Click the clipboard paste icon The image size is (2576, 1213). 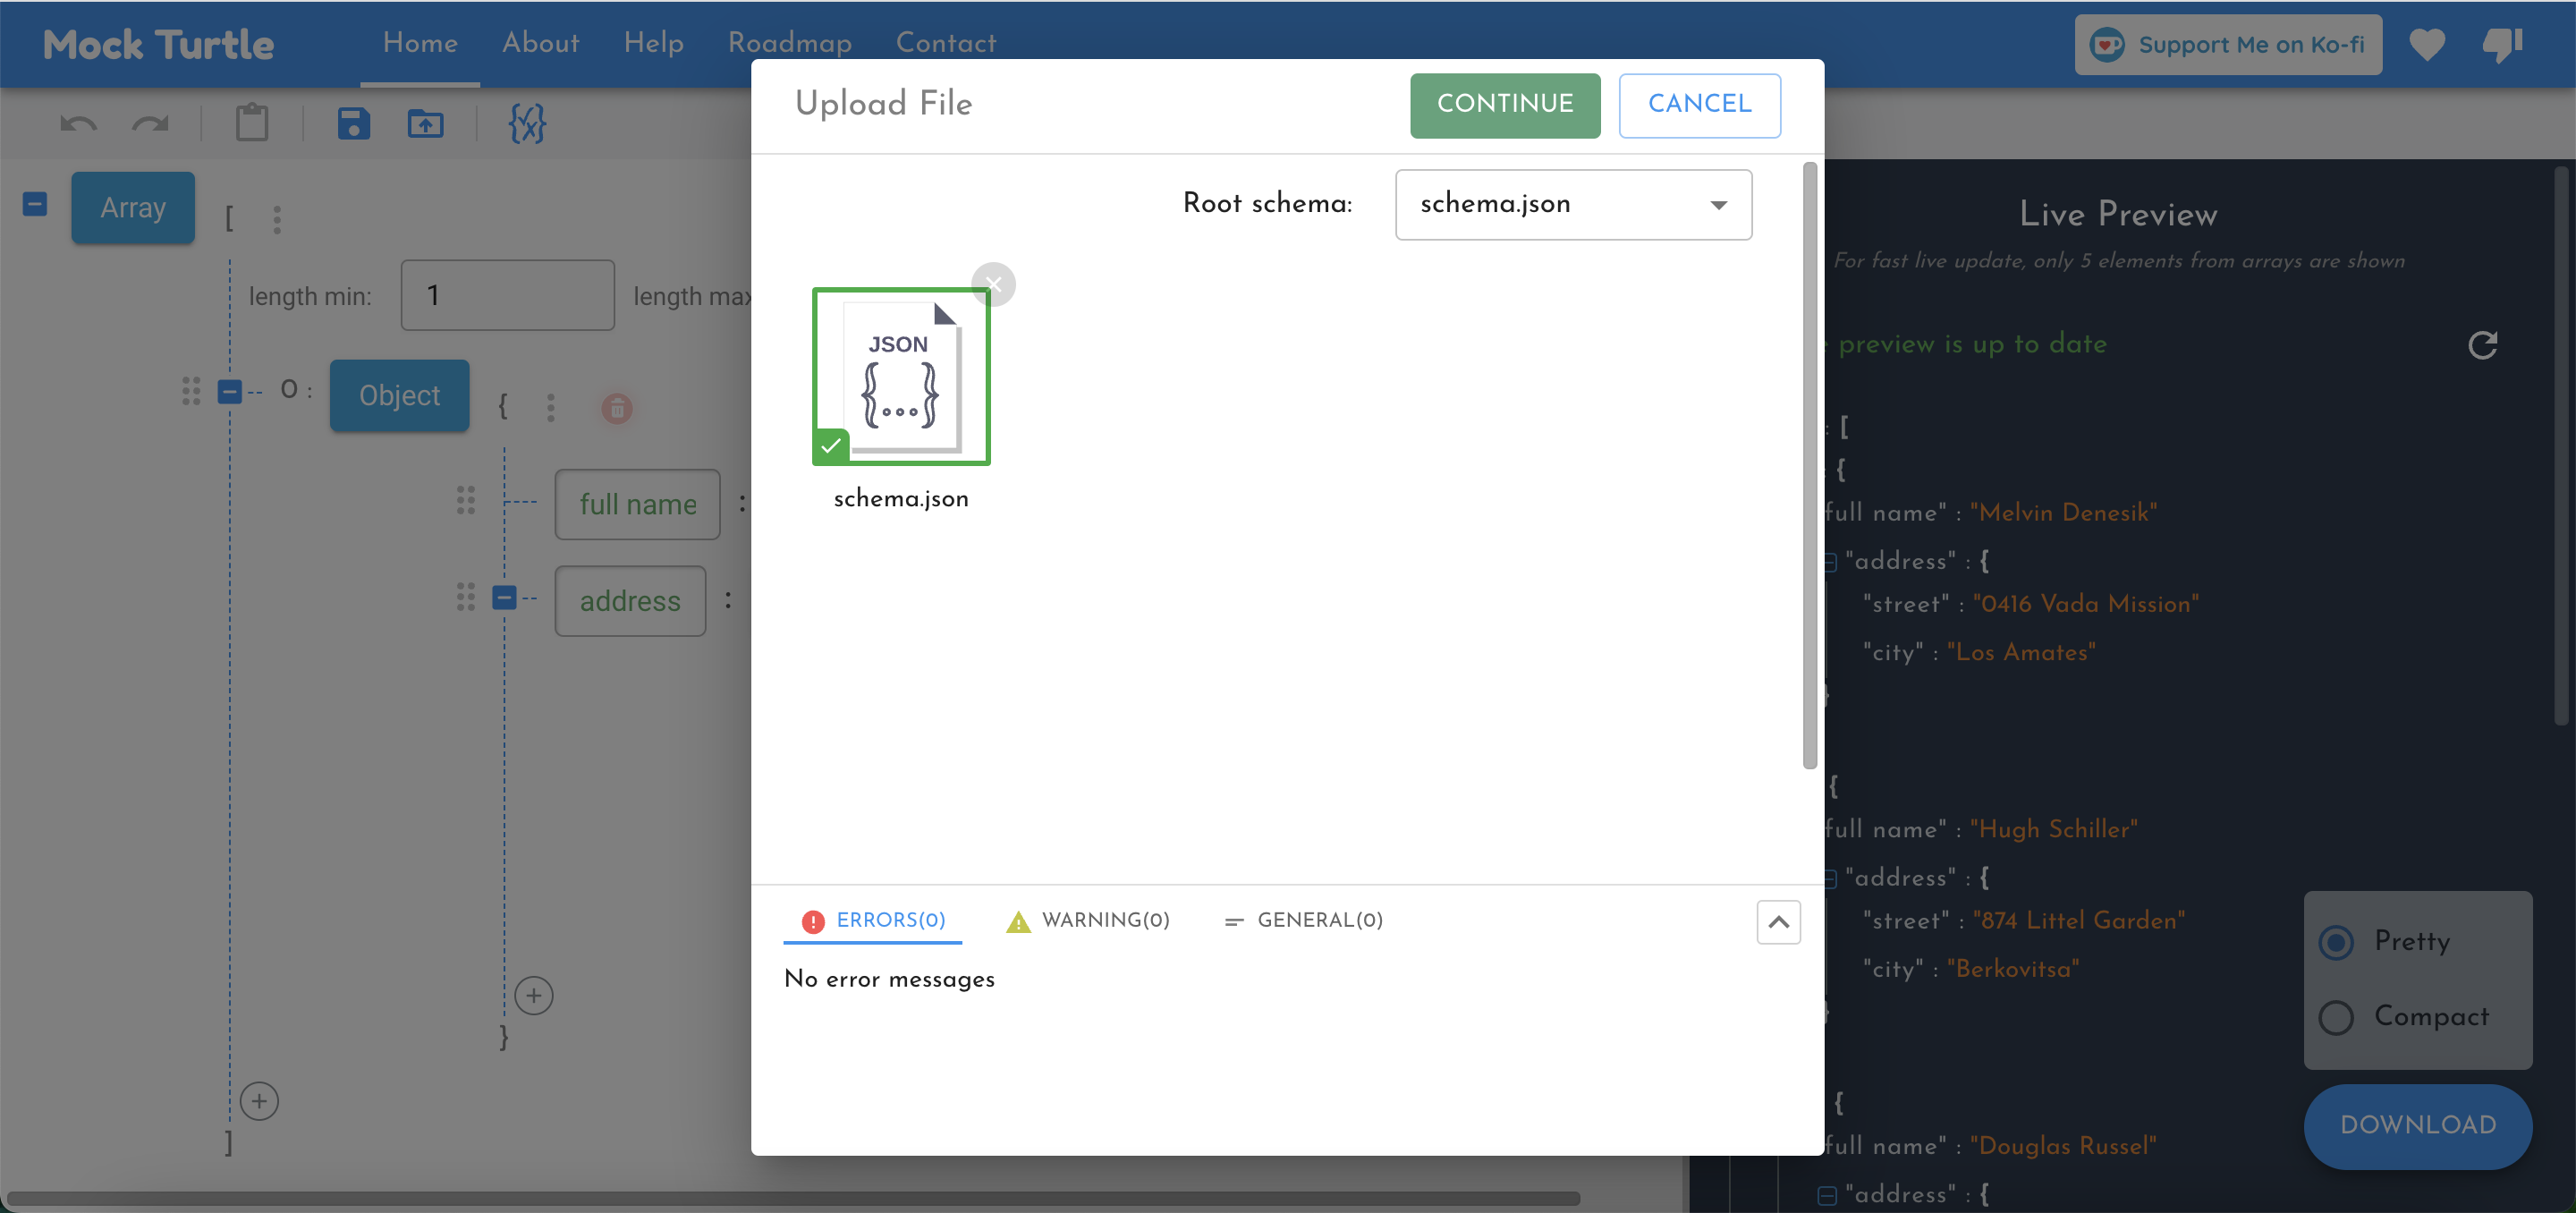point(252,124)
